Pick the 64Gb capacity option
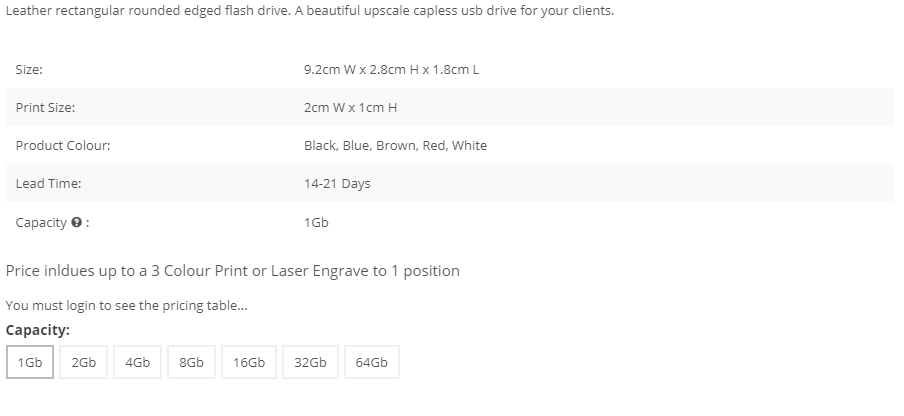Image resolution: width=904 pixels, height=416 pixels. 372,362
